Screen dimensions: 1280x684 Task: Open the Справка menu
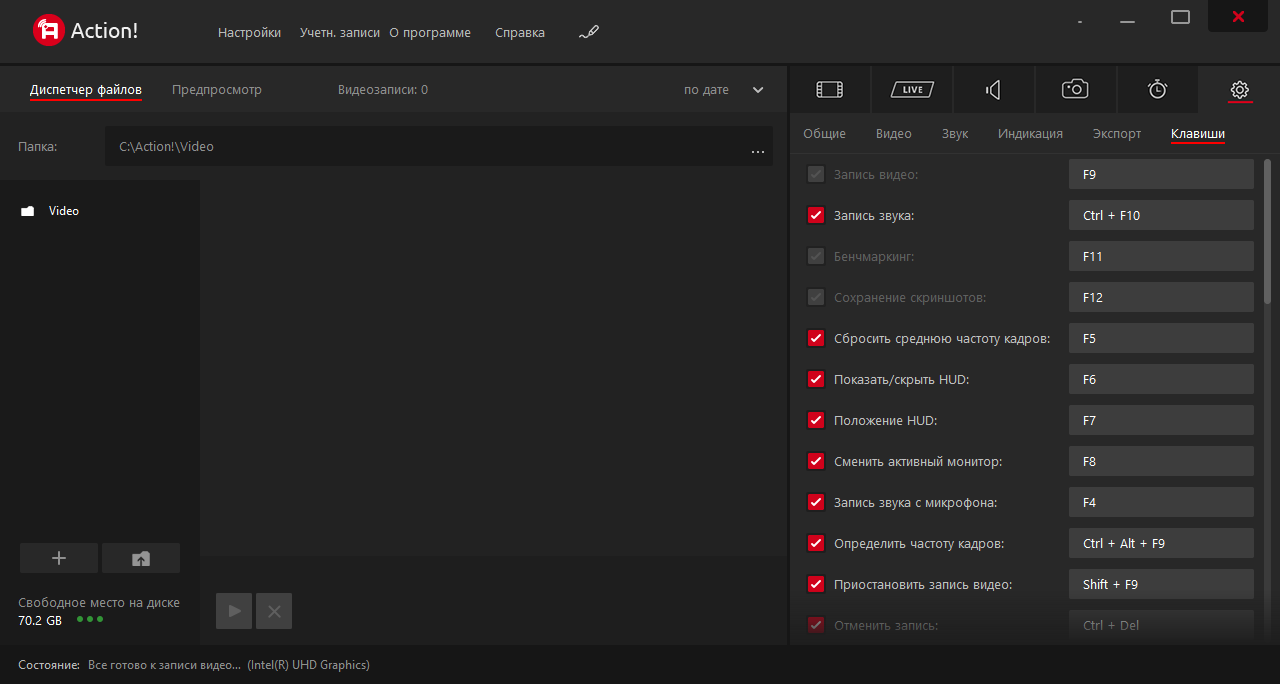pos(520,32)
